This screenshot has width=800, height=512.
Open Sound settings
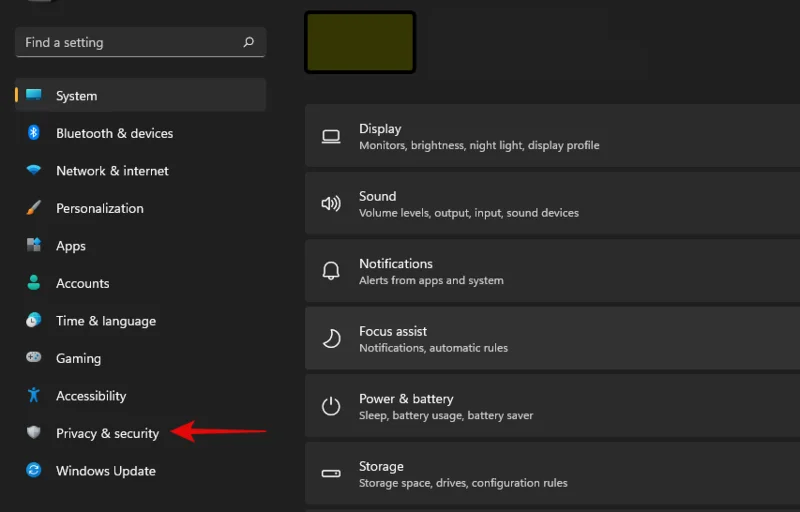pos(550,204)
